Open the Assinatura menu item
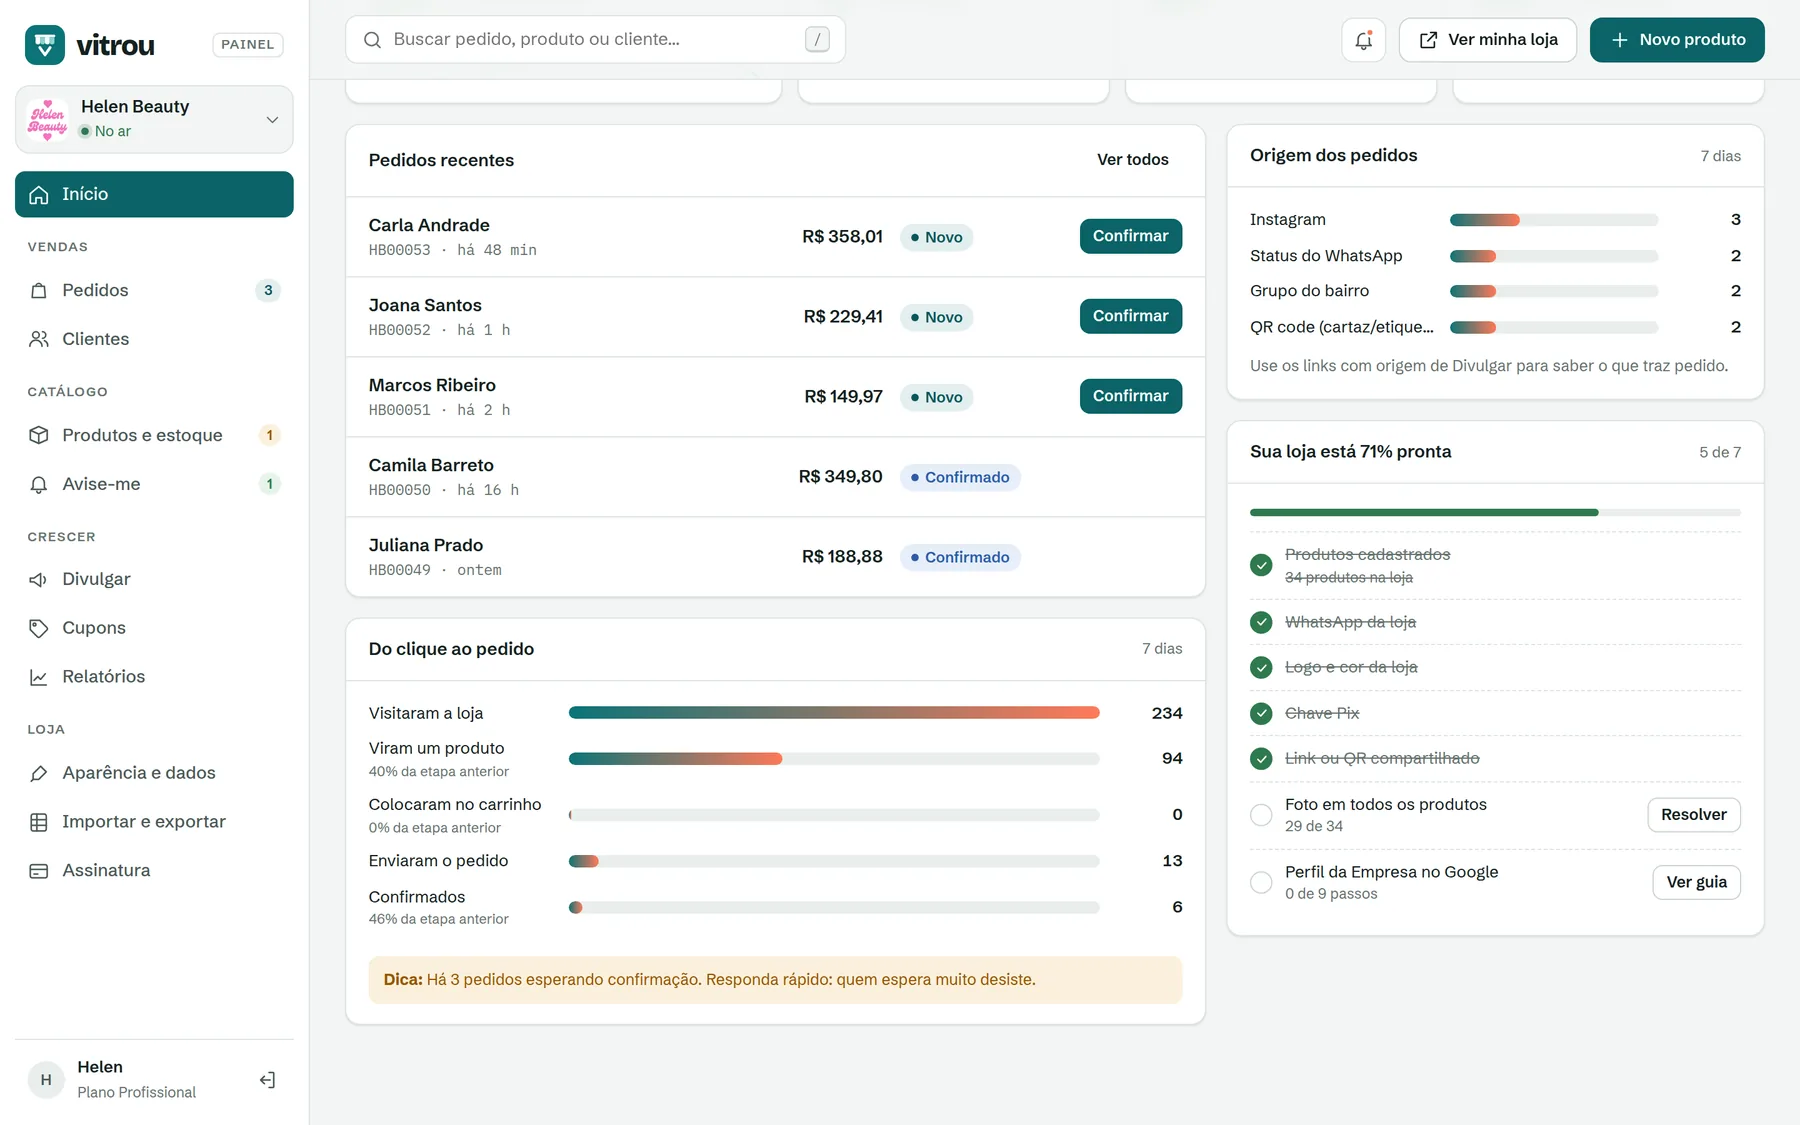This screenshot has width=1800, height=1125. tap(154, 871)
